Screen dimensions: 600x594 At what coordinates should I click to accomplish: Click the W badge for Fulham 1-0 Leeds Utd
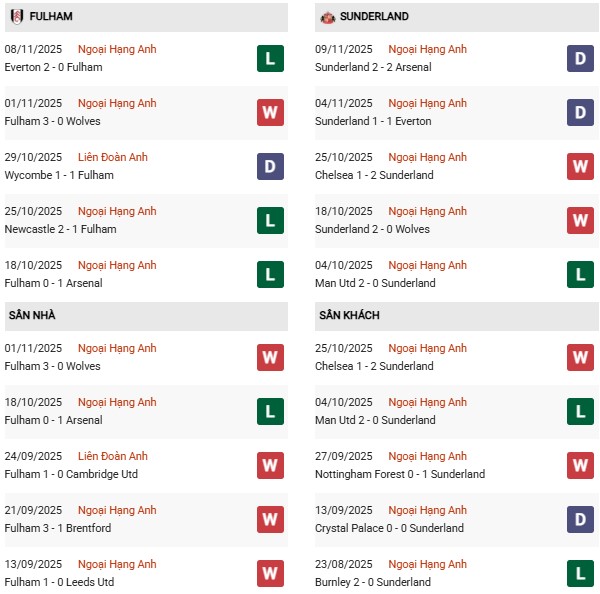tap(270, 574)
